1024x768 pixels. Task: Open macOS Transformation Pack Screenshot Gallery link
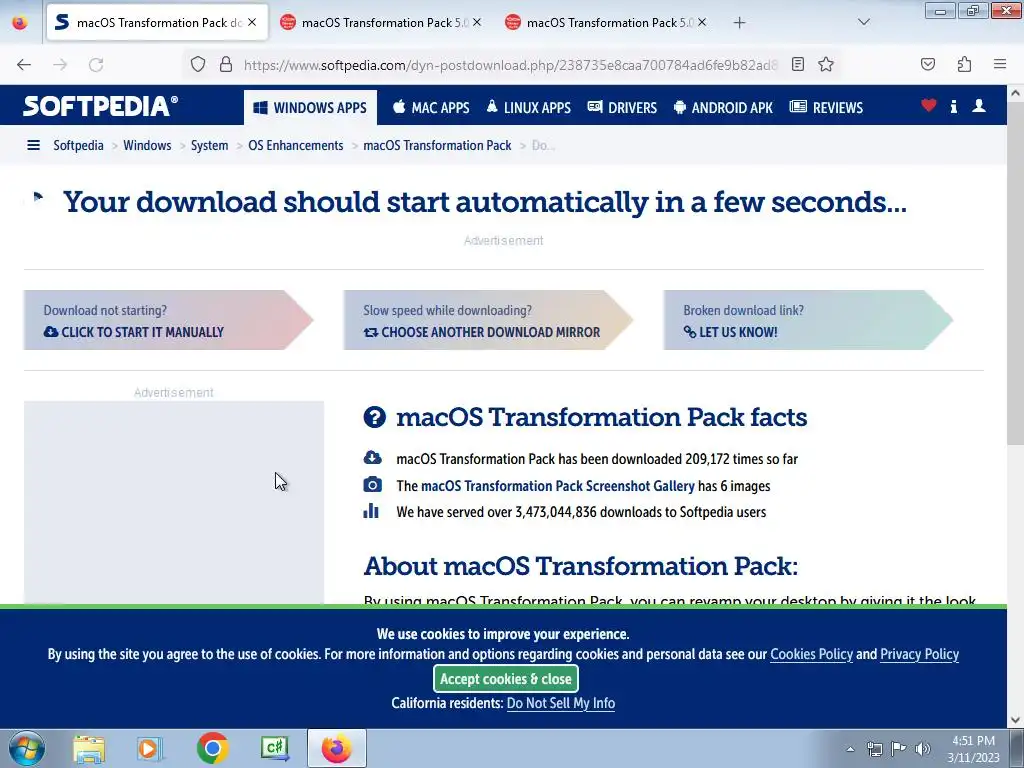click(558, 486)
